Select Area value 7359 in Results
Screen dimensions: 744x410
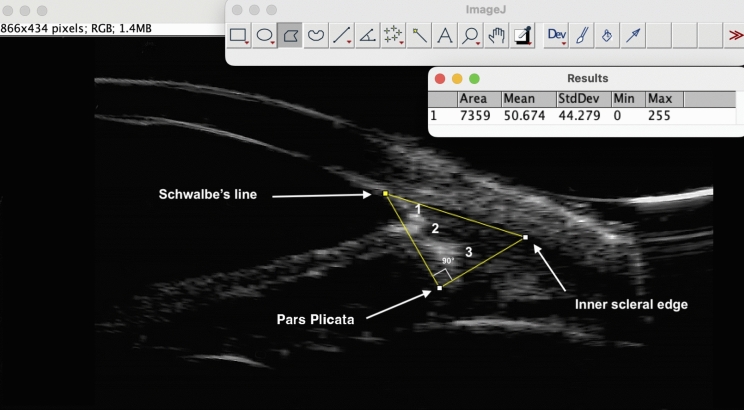[x=475, y=115]
